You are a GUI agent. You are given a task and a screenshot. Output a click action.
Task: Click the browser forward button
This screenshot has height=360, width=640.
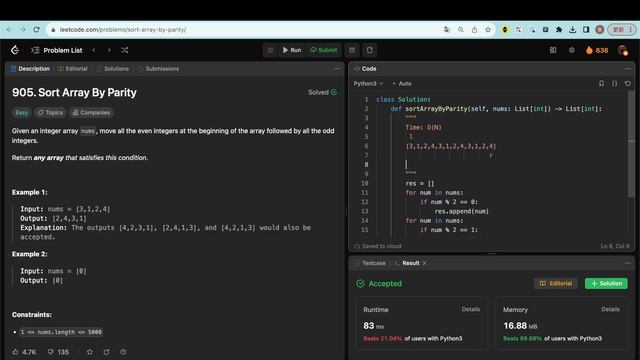pyautogui.click(x=23, y=29)
